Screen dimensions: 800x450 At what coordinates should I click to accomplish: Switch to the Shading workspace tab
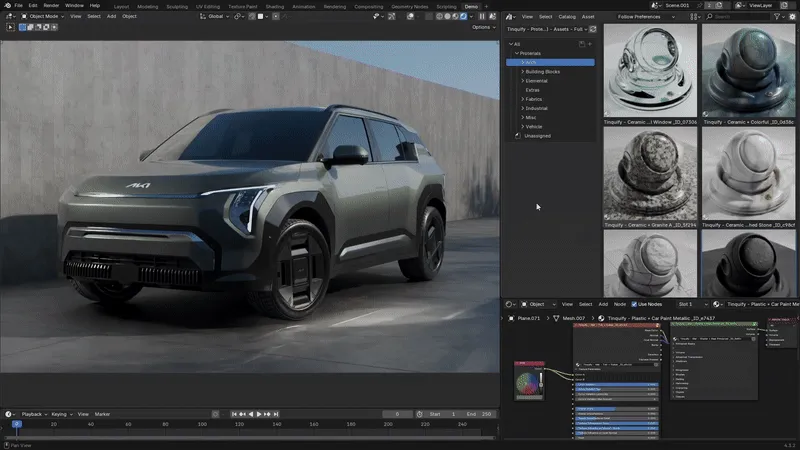(273, 6)
